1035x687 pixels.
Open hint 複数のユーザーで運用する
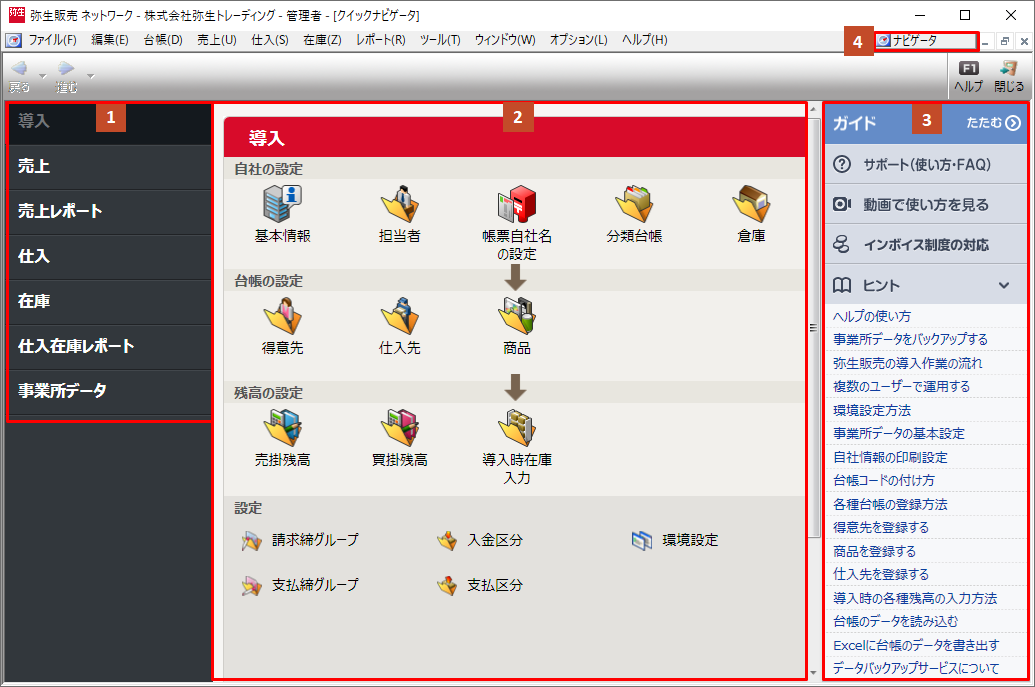[901, 386]
